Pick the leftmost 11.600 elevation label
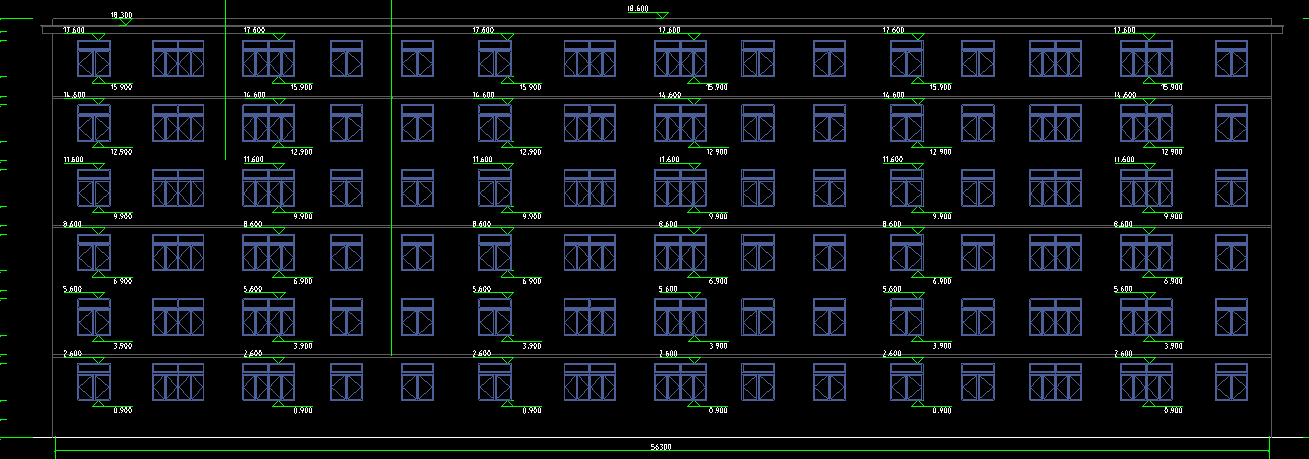 (x=74, y=160)
